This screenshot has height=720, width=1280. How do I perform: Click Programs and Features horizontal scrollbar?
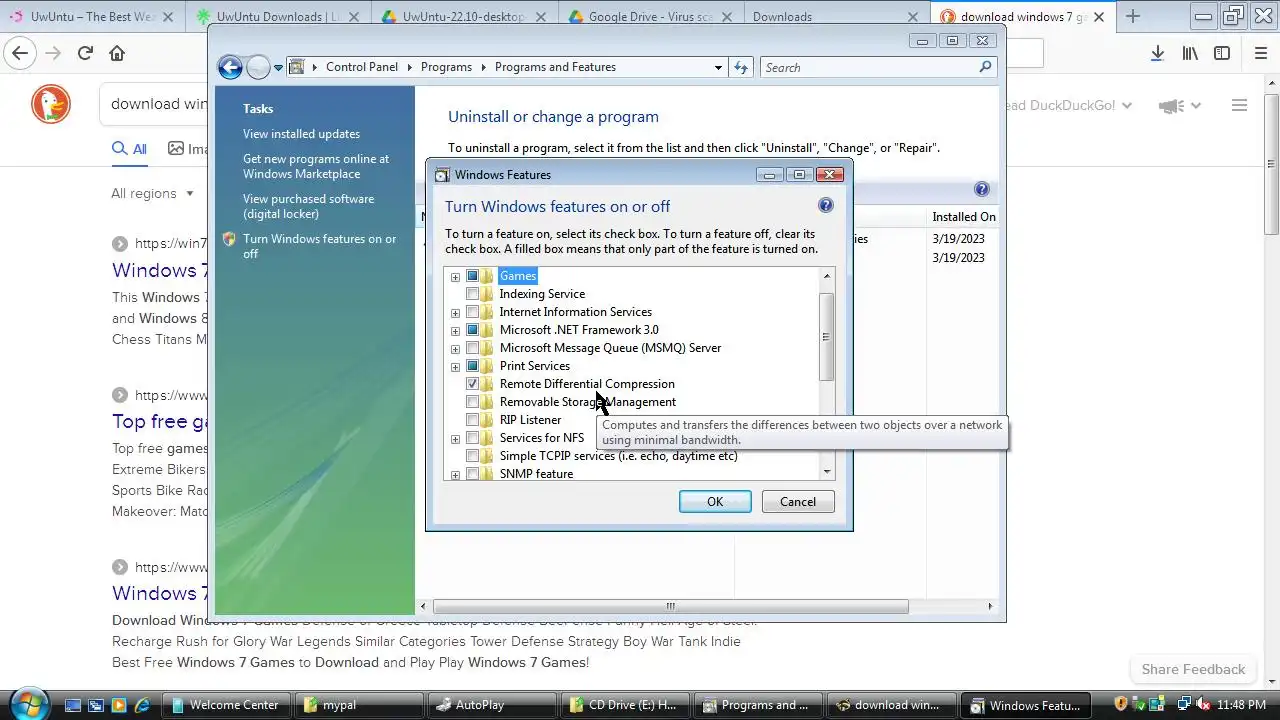click(670, 606)
